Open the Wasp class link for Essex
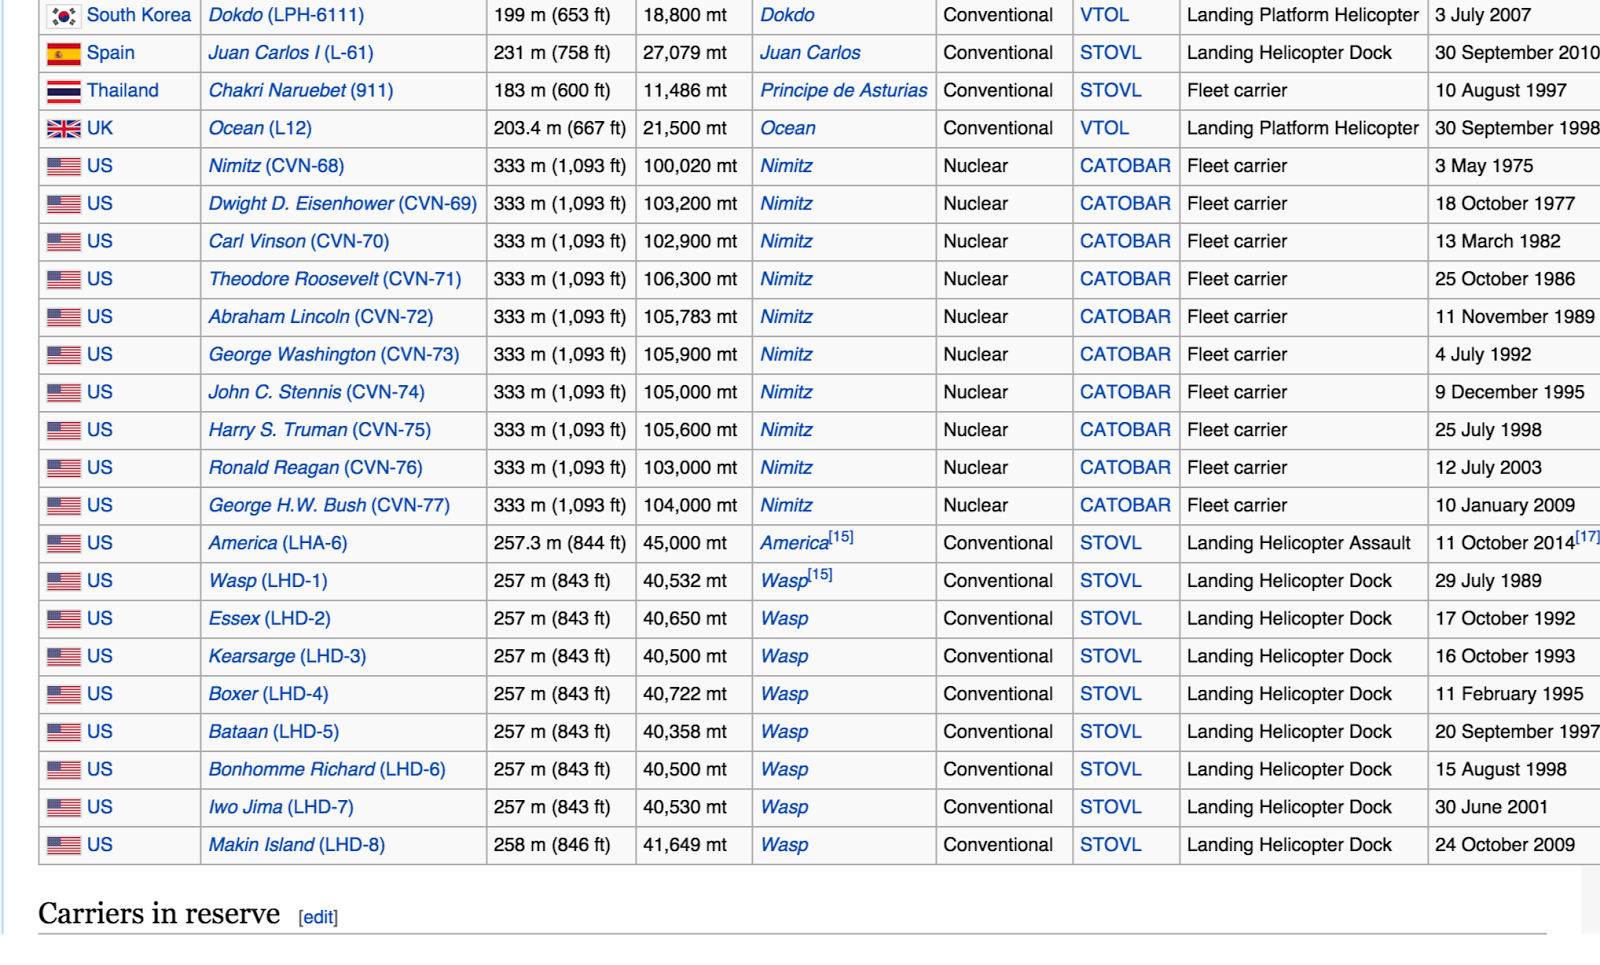Screen dimensions: 1600x965 click(784, 619)
